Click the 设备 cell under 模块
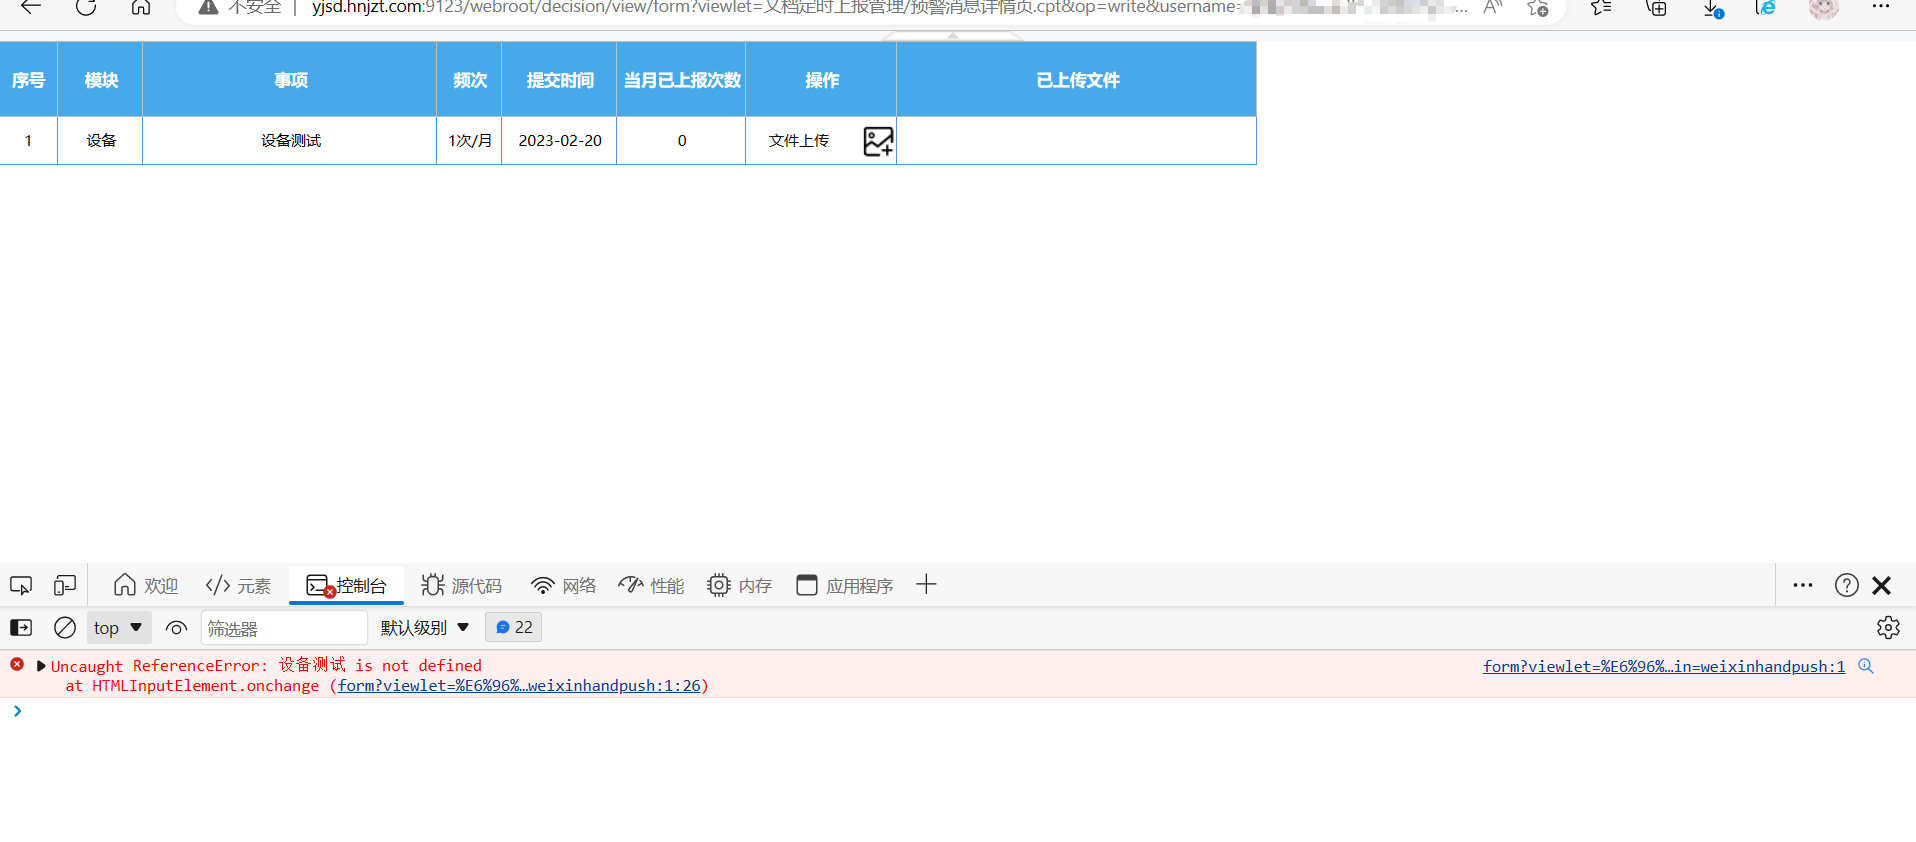1916x842 pixels. 101,141
